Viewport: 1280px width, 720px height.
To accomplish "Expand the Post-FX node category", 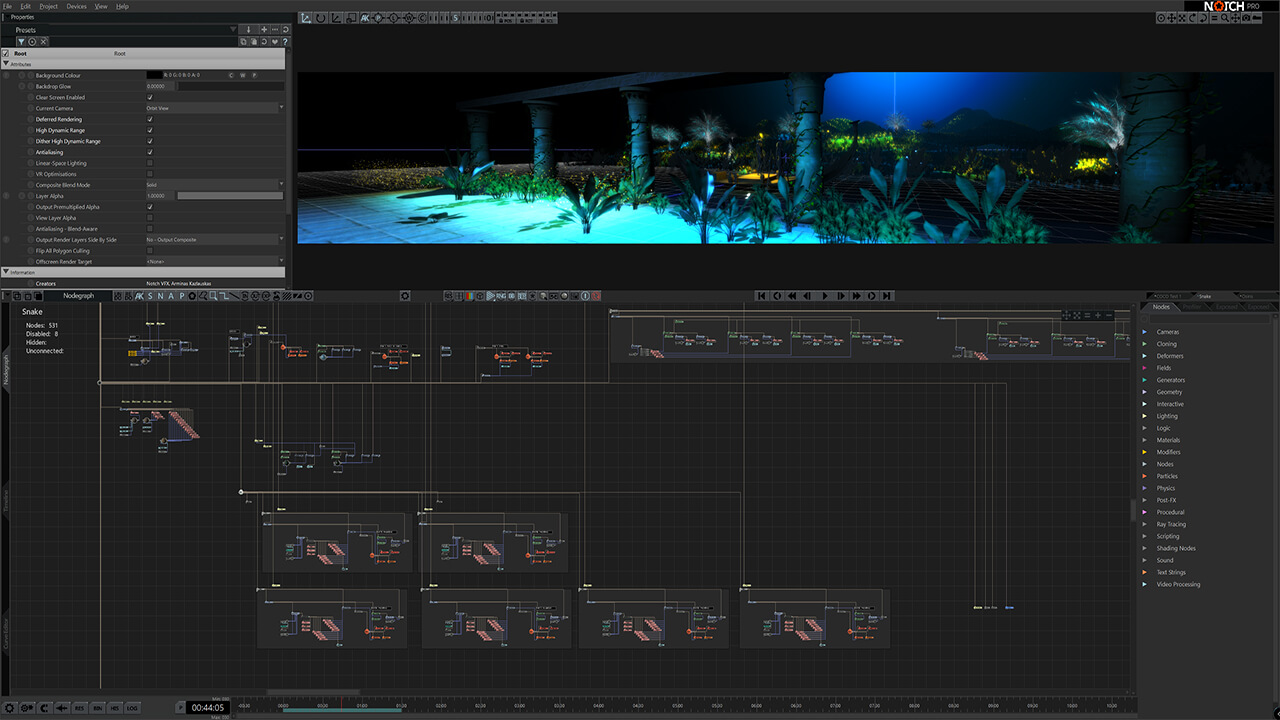I will click(1145, 500).
